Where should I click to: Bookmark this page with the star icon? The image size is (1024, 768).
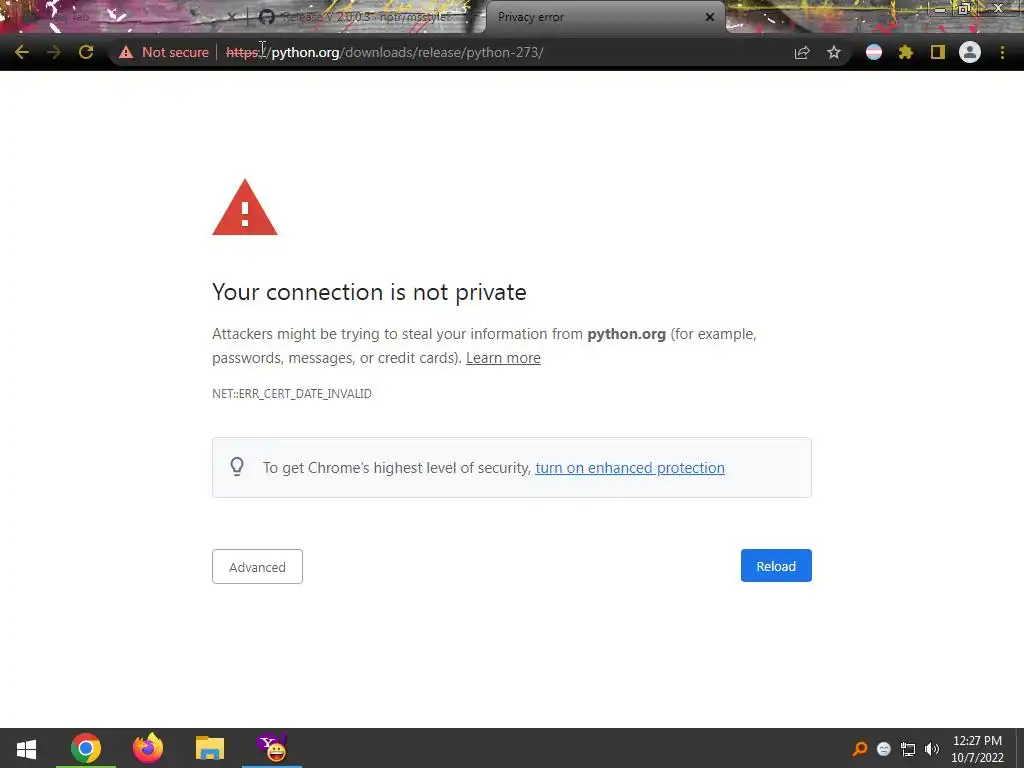pos(834,52)
